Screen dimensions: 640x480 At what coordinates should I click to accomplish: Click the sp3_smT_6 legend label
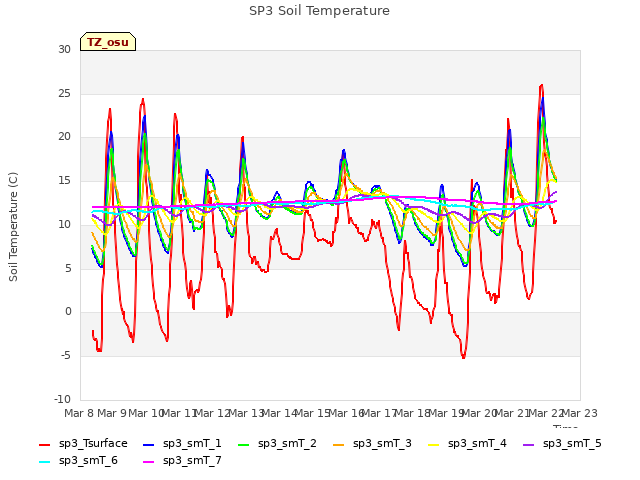click(x=88, y=460)
